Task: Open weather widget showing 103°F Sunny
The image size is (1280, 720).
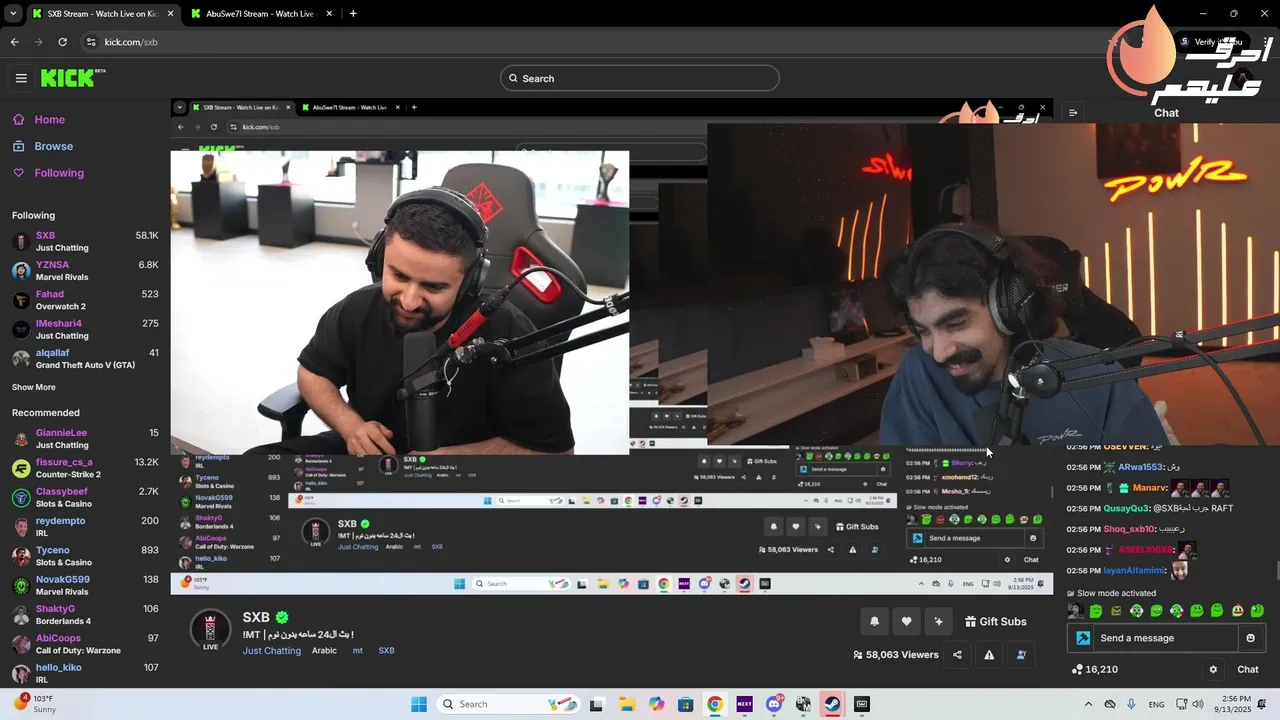Action: click(35, 704)
